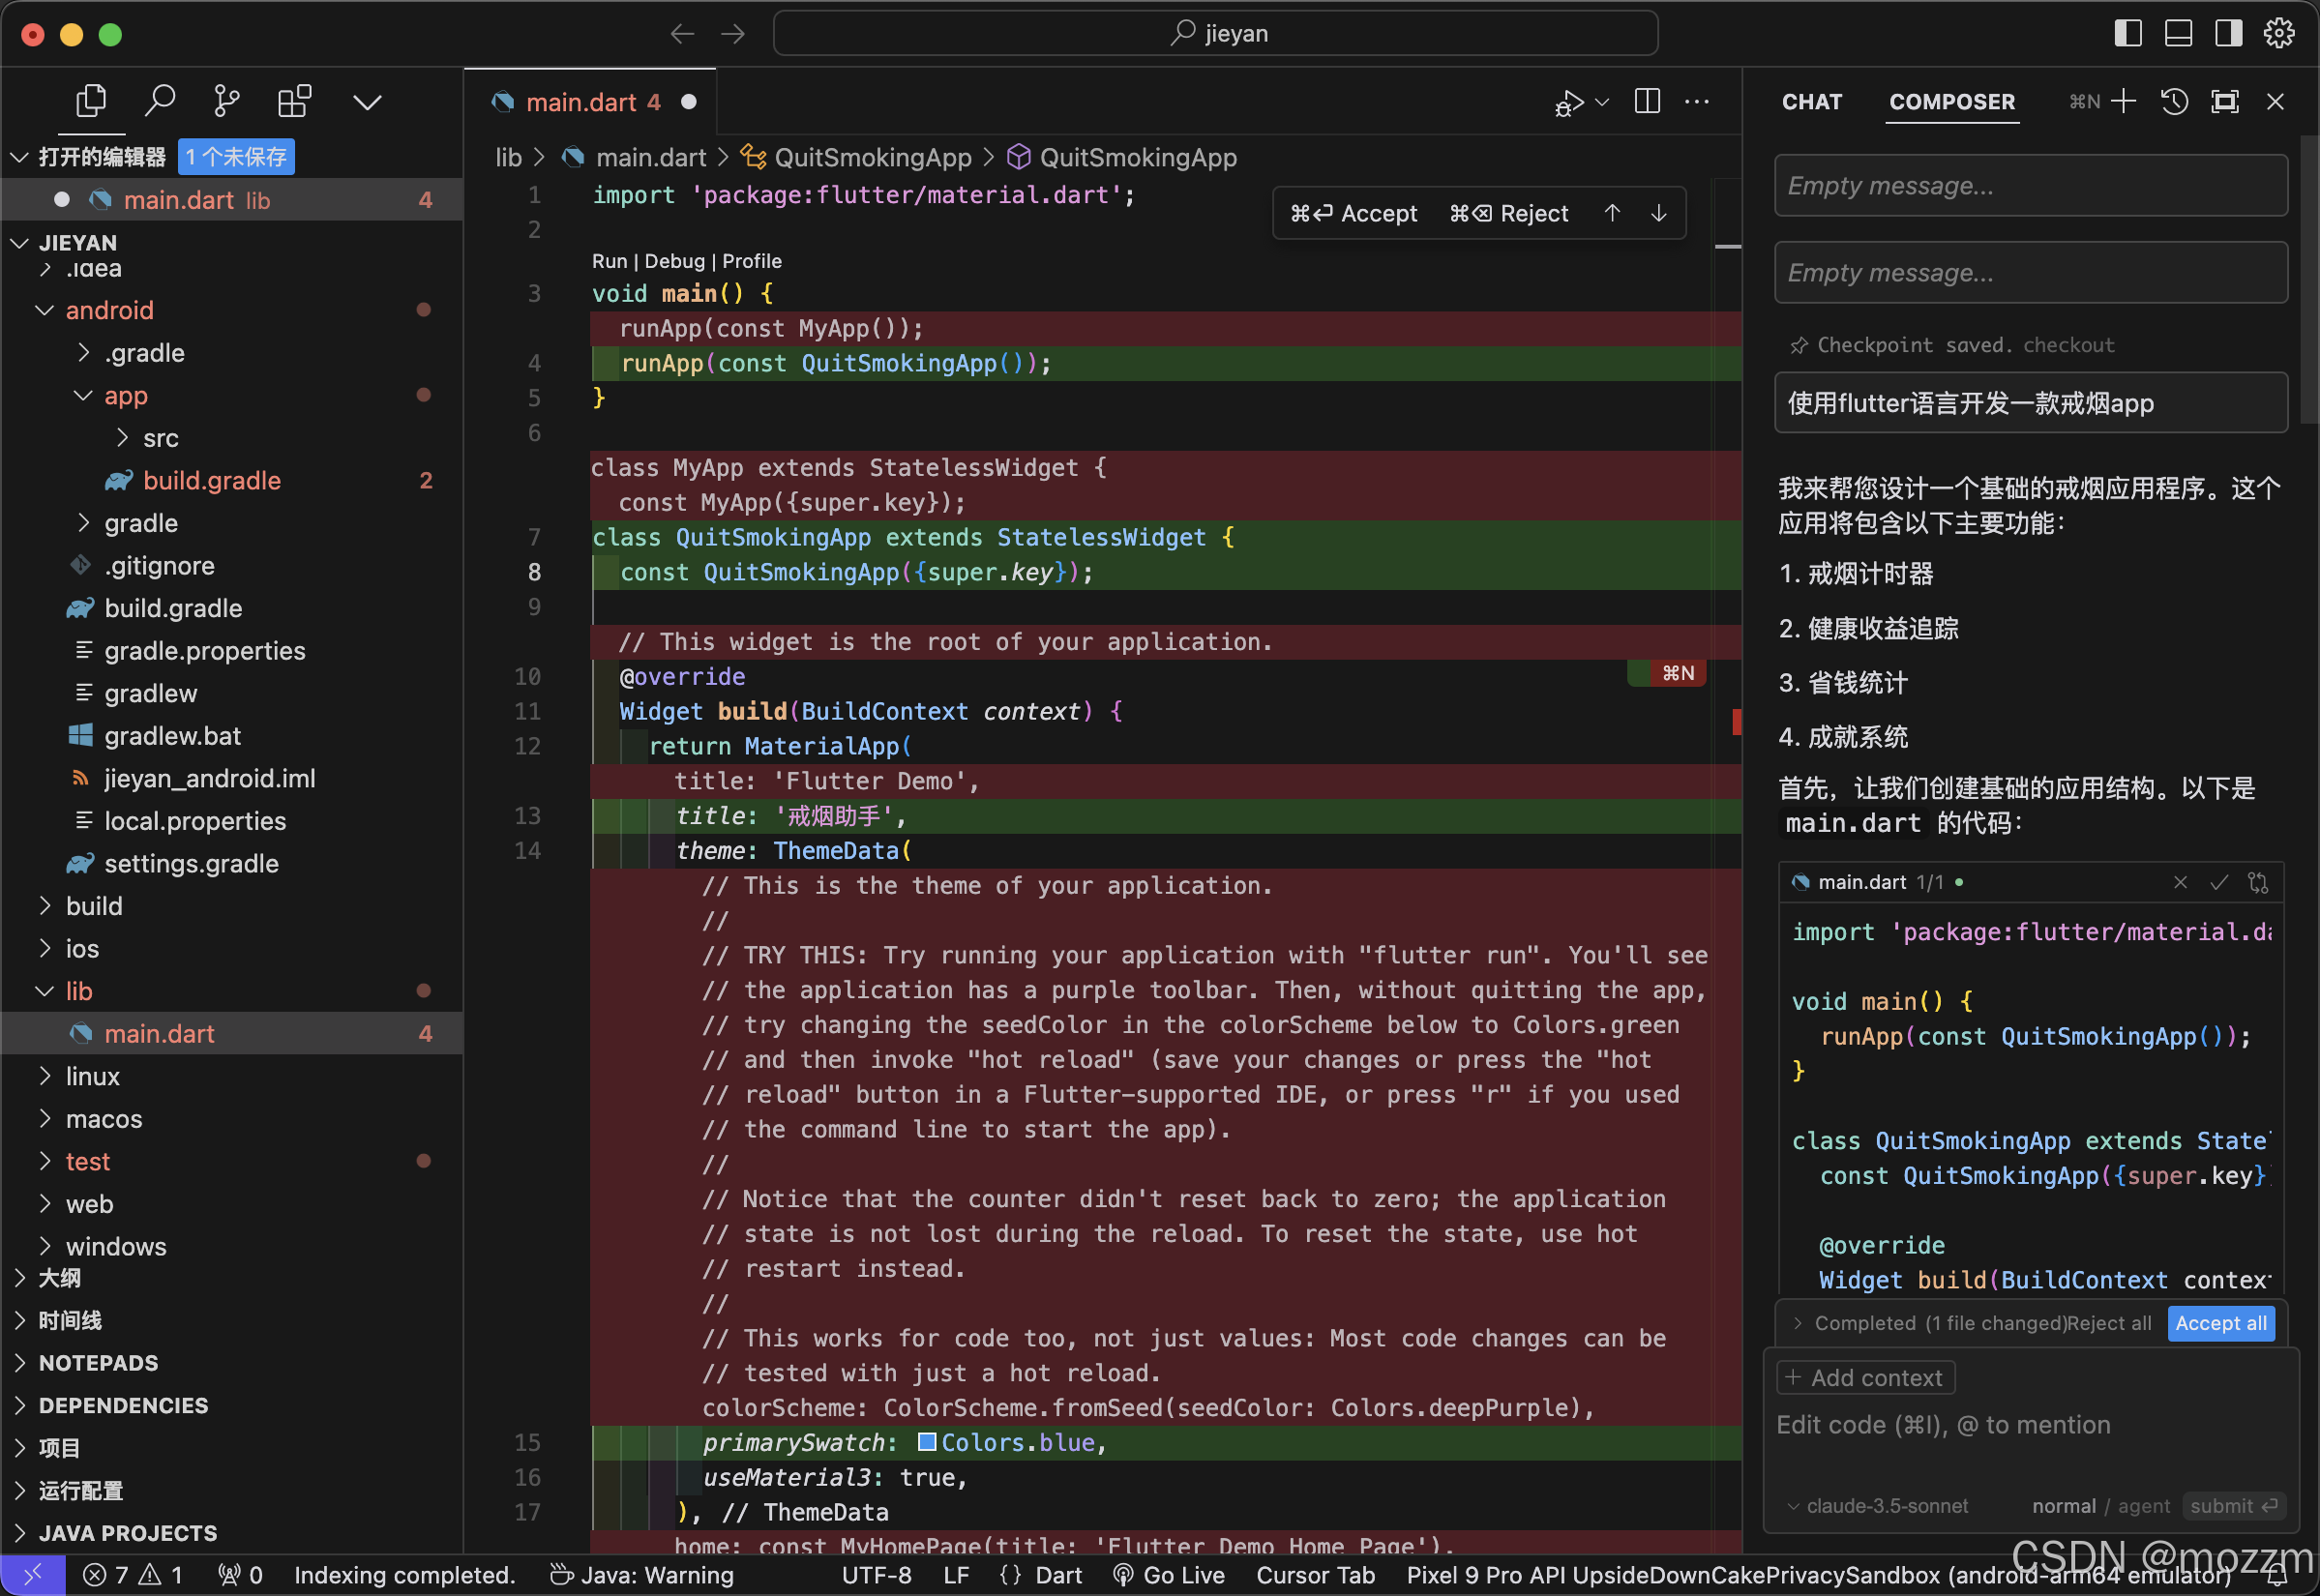Open composer history clock icon
This screenshot has width=2320, height=1596.
[x=2174, y=101]
